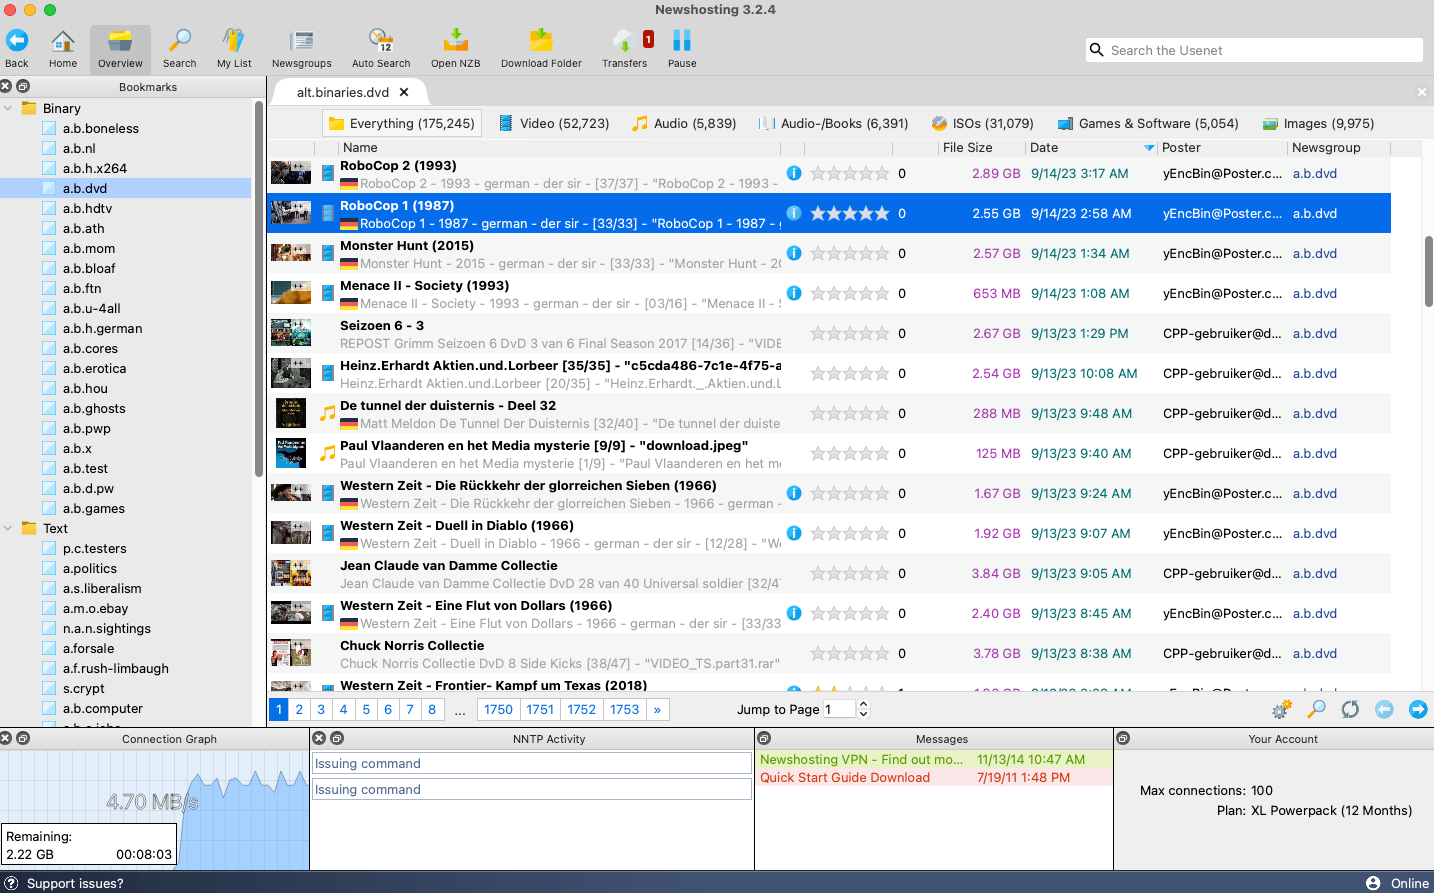Click Support issues? in status bar
The width and height of the screenshot is (1434, 893).
pos(75,883)
